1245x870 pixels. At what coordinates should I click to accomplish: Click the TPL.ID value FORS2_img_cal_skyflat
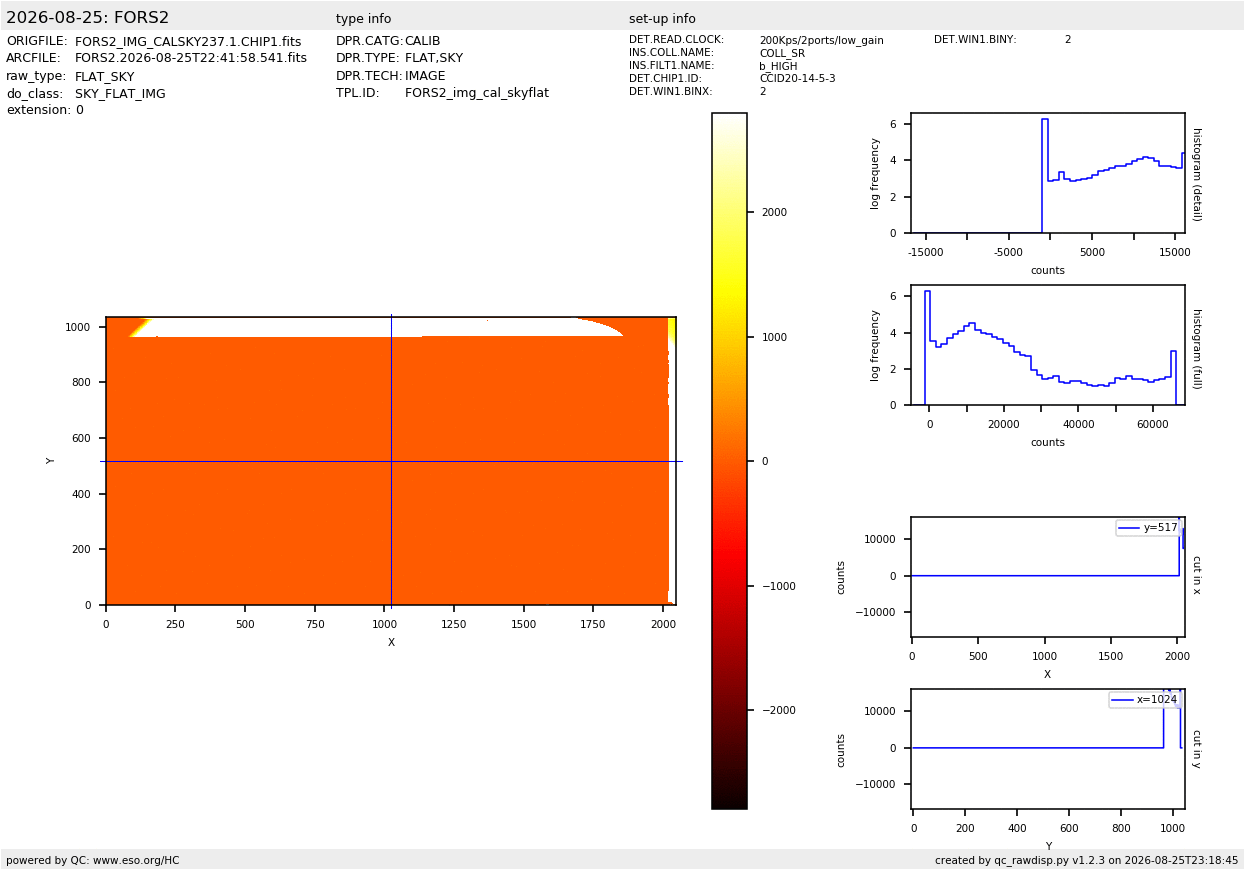[477, 94]
